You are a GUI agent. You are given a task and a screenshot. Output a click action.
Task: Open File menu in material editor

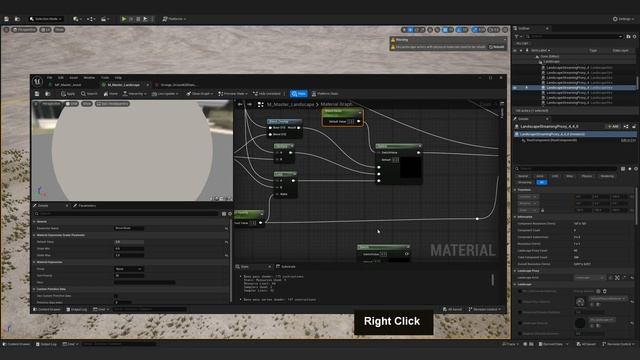pyautogui.click(x=49, y=78)
